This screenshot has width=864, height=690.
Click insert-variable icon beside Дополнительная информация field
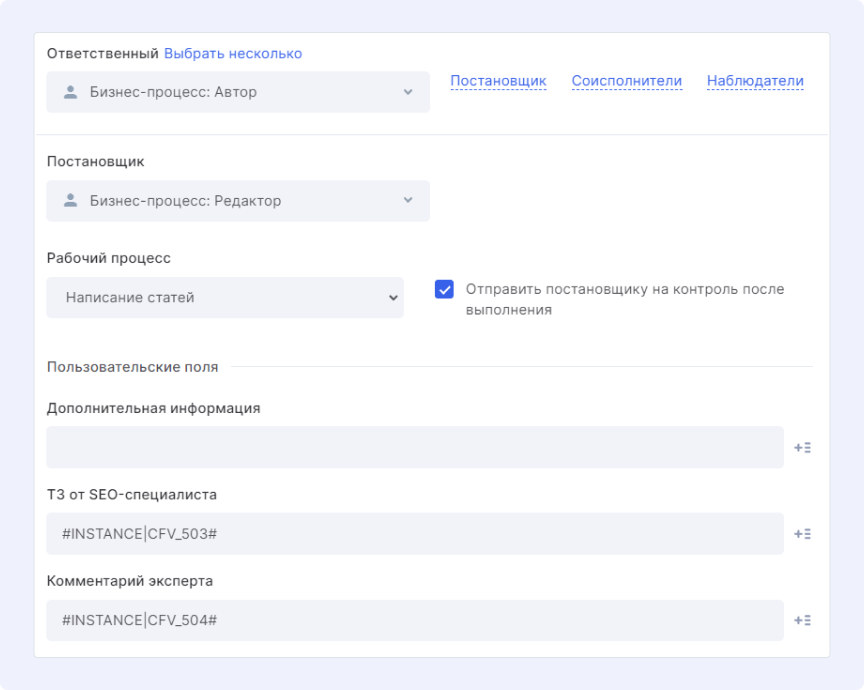pos(802,448)
